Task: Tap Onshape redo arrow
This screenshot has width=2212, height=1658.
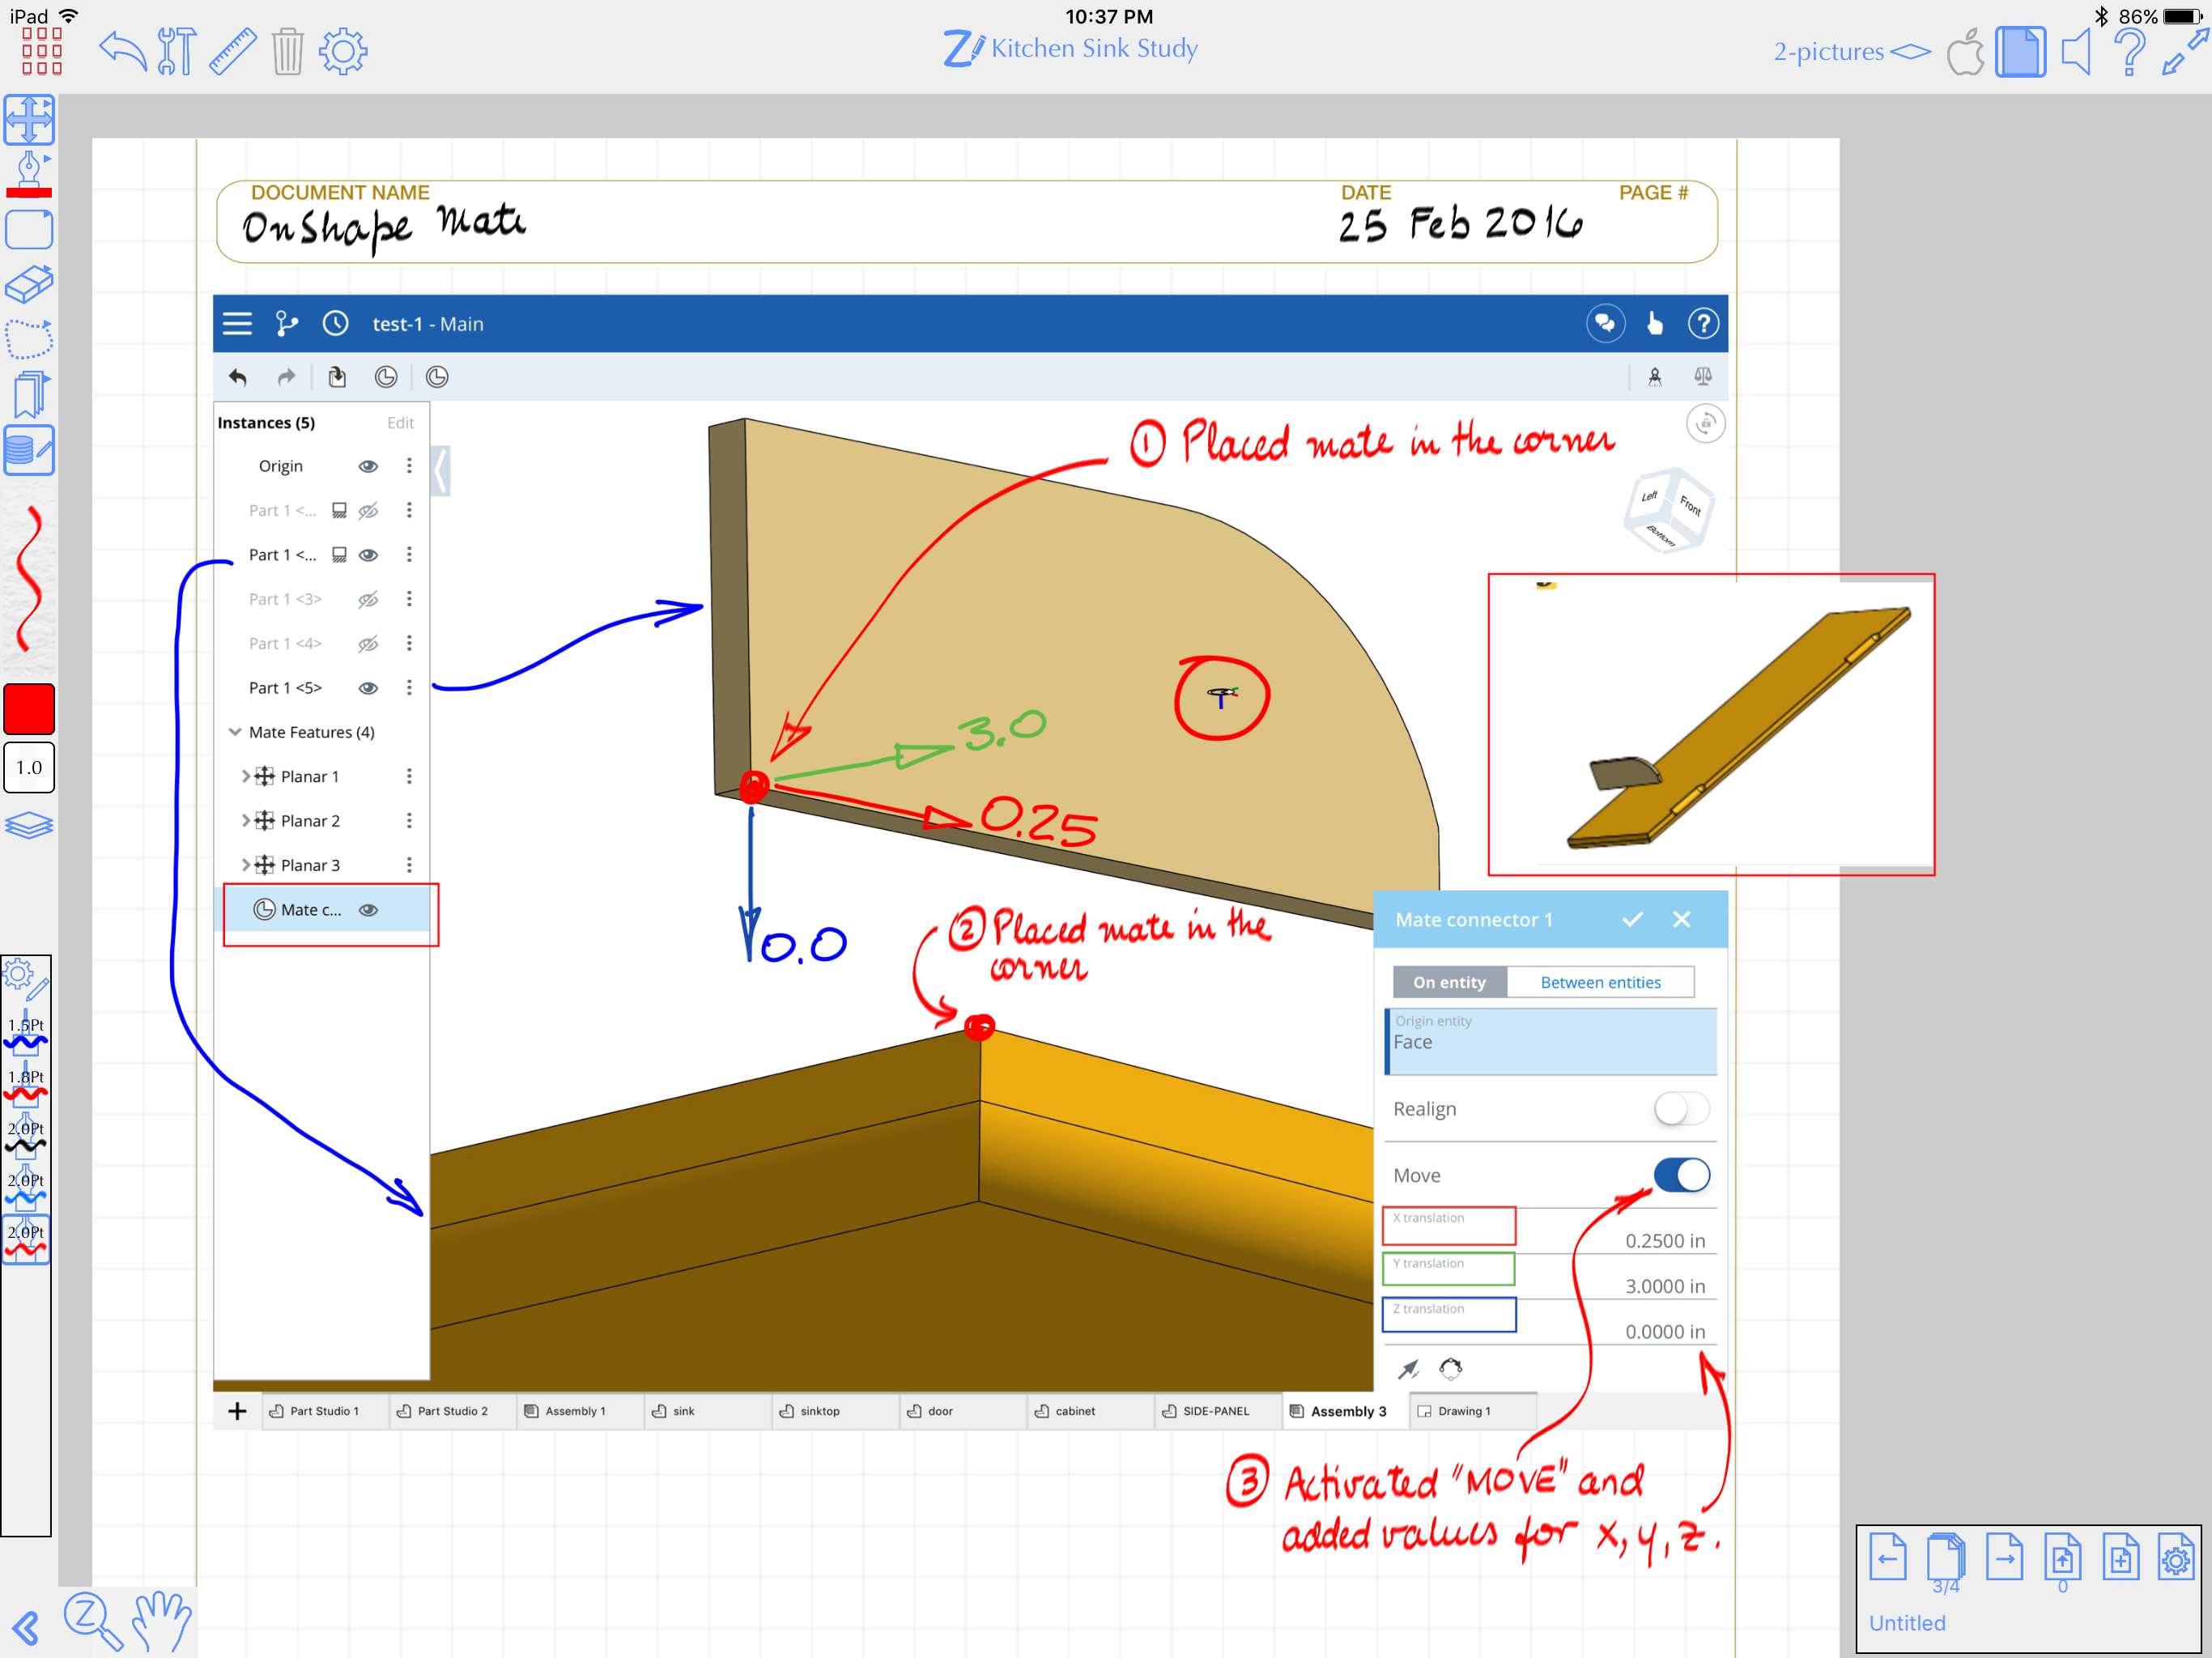Action: (286, 377)
